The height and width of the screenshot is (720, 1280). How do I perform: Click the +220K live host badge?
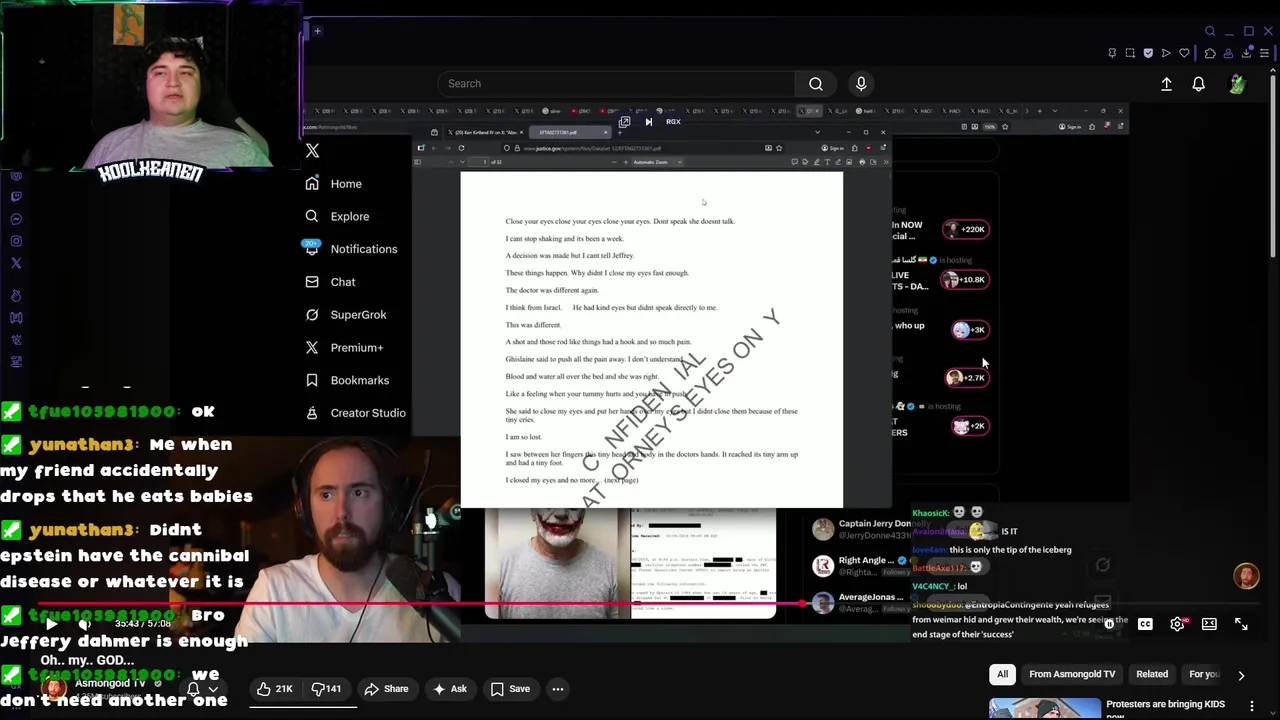(966, 229)
